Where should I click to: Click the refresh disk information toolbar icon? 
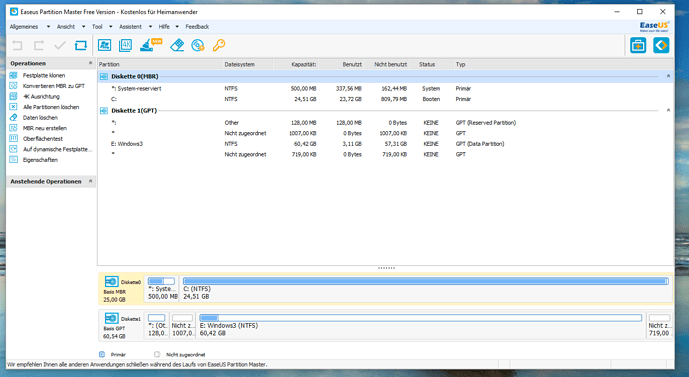coord(80,45)
